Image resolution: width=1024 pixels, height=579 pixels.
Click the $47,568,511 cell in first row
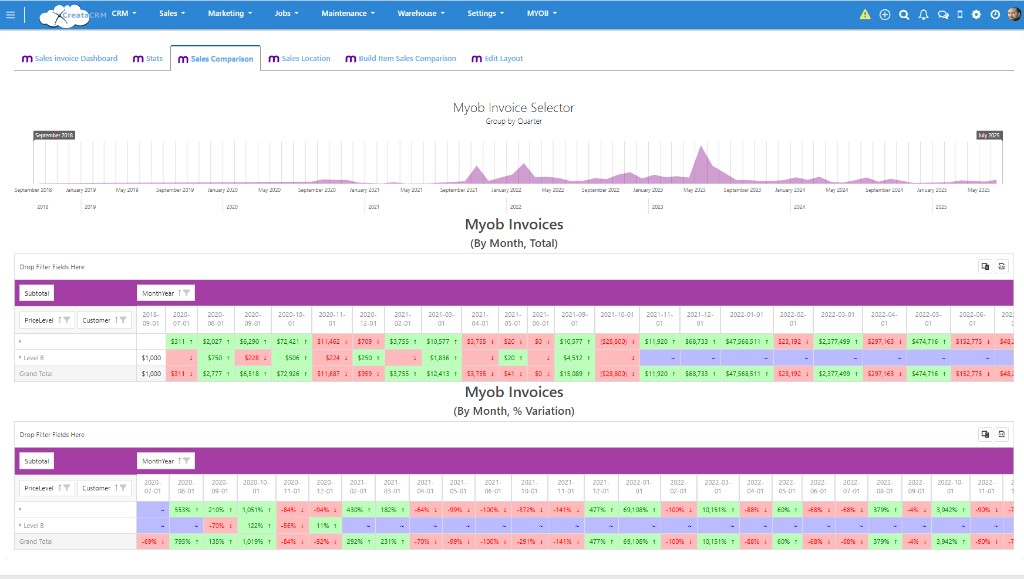(746, 341)
